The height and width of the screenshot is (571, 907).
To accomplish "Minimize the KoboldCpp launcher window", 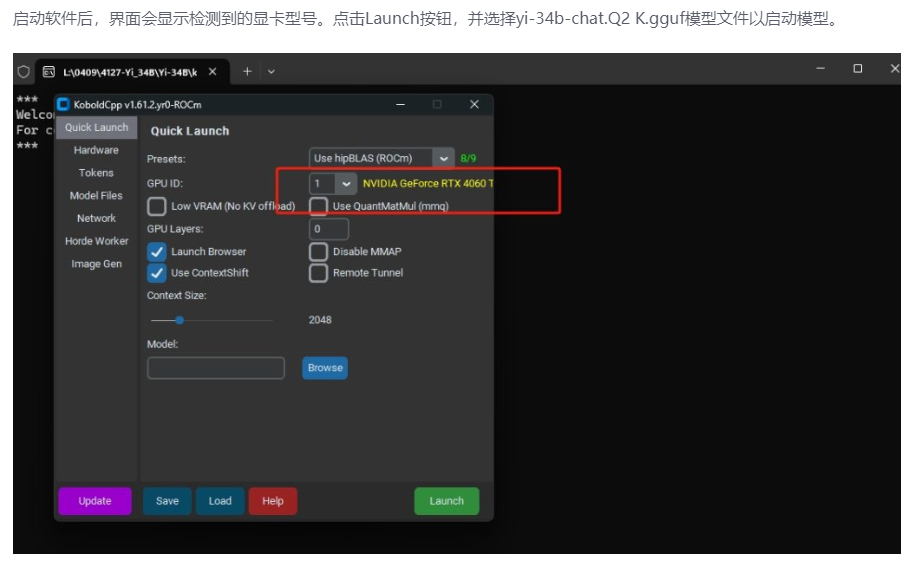I will 400,104.
